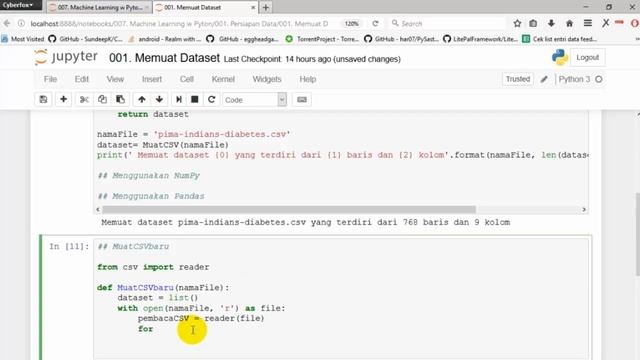Save notebook with the floppy disk icon
Screen dimensions: 640x360
tap(43, 100)
